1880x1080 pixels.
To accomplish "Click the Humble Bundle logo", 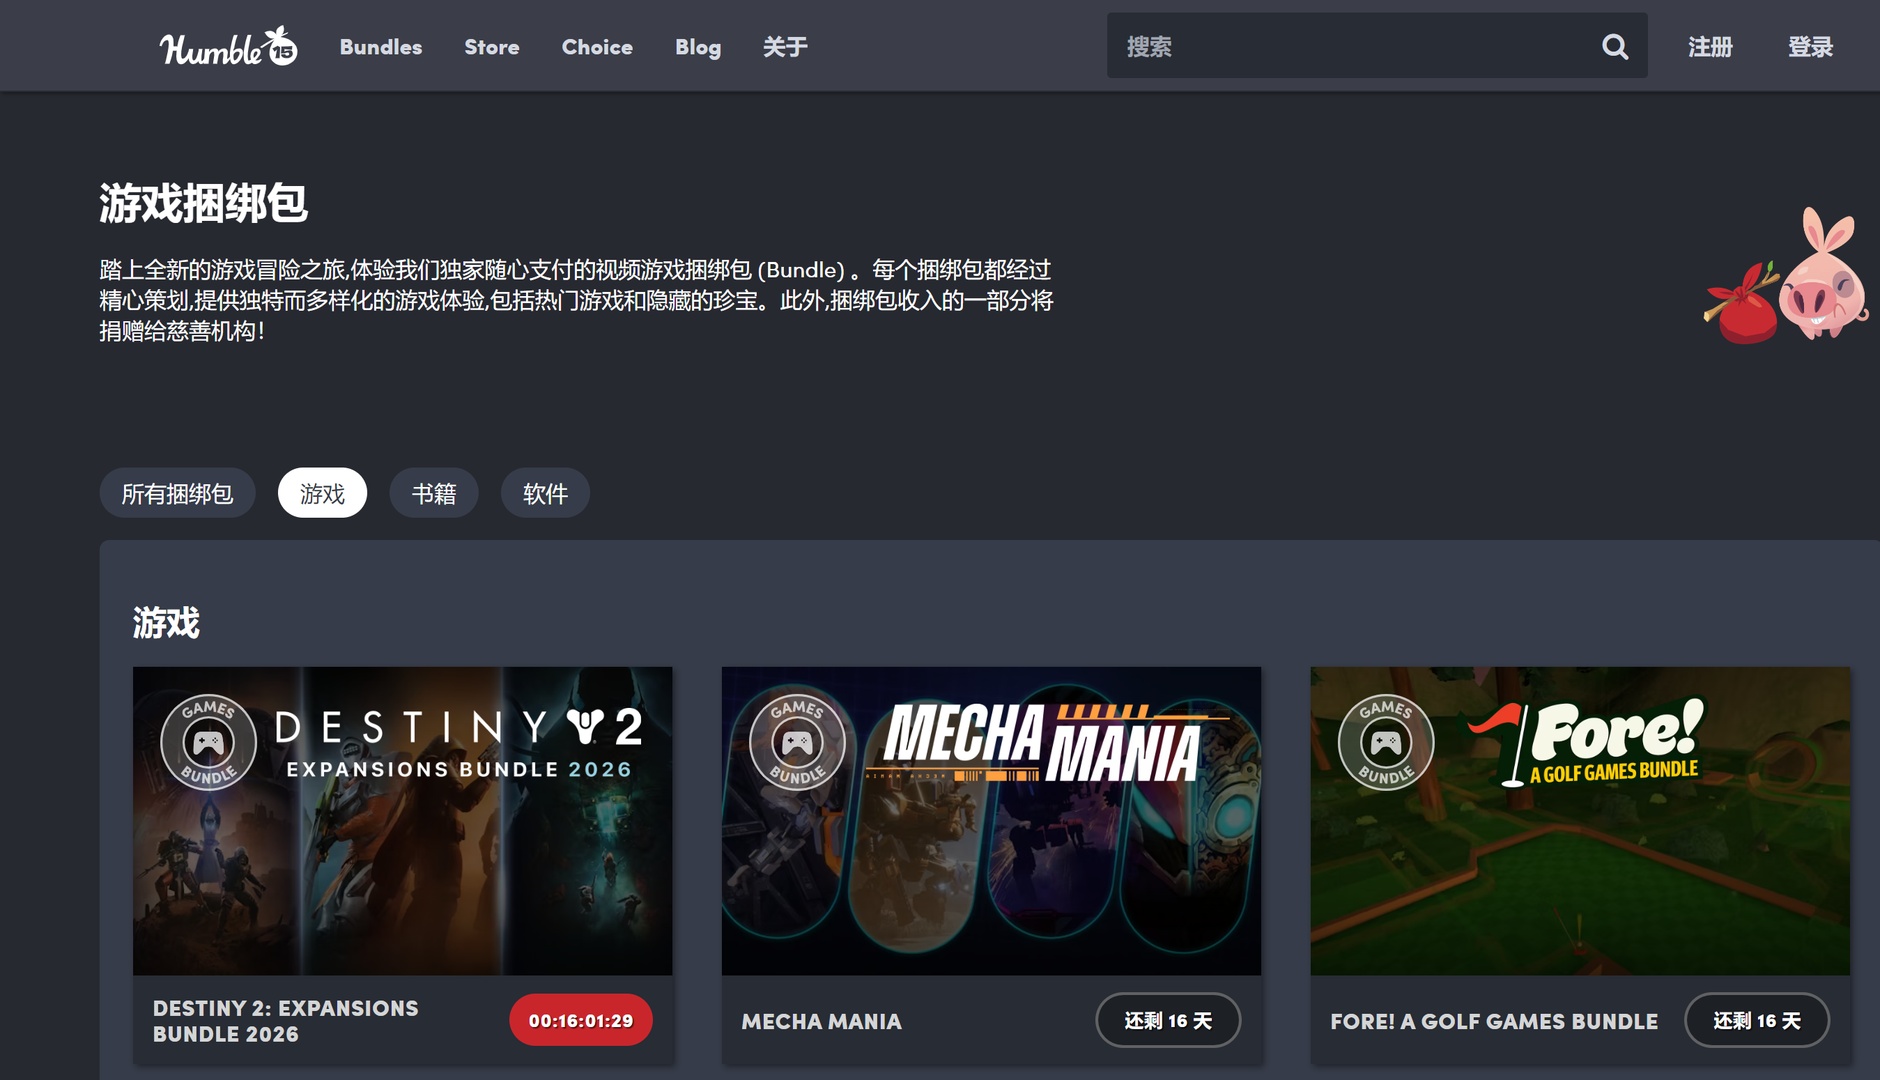I will point(228,47).
